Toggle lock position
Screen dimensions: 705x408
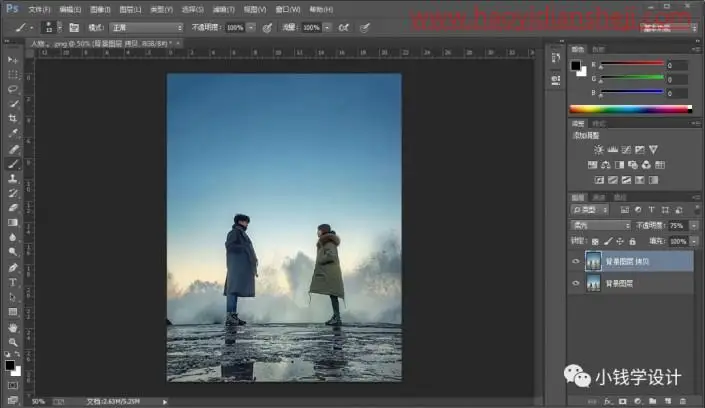[620, 242]
